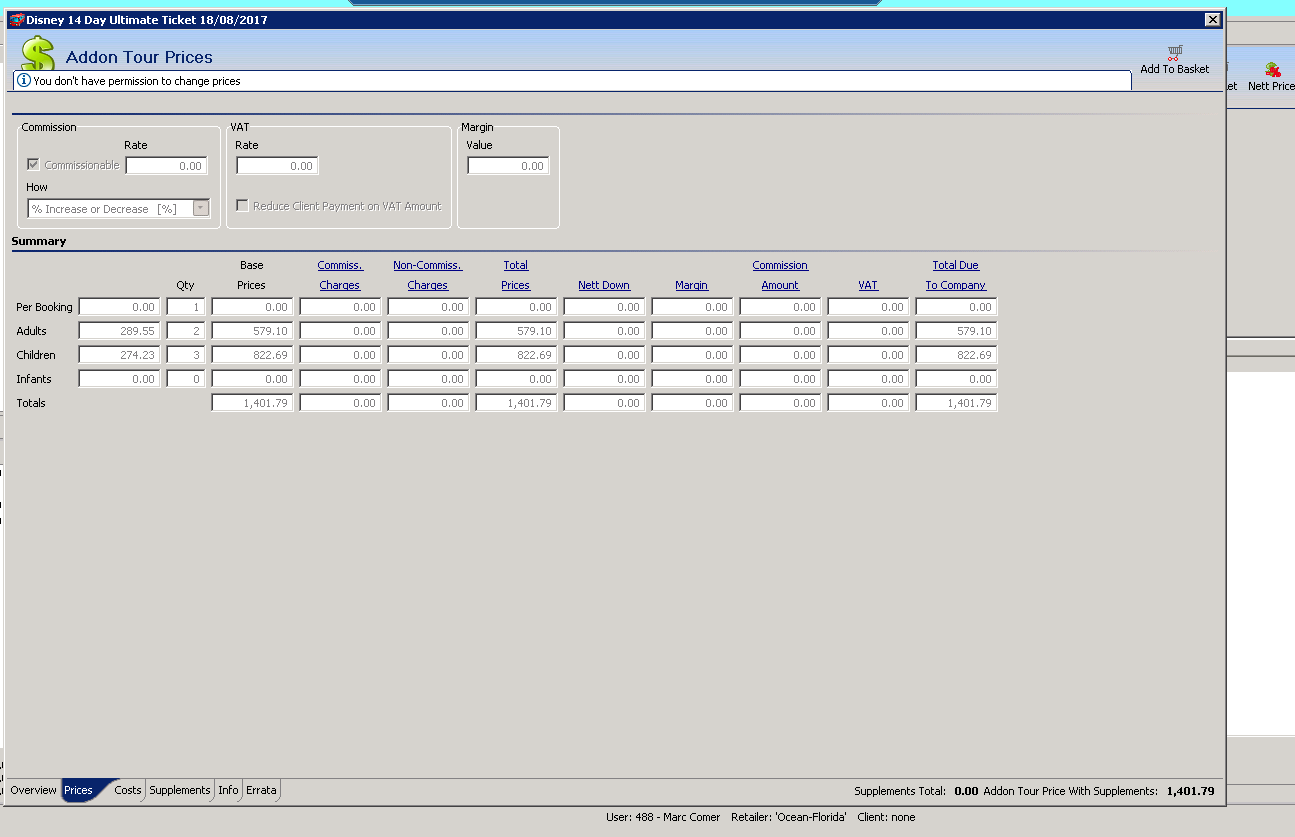Image resolution: width=1295 pixels, height=837 pixels.
Task: Click the application icon in the title bar
Action: (16, 20)
